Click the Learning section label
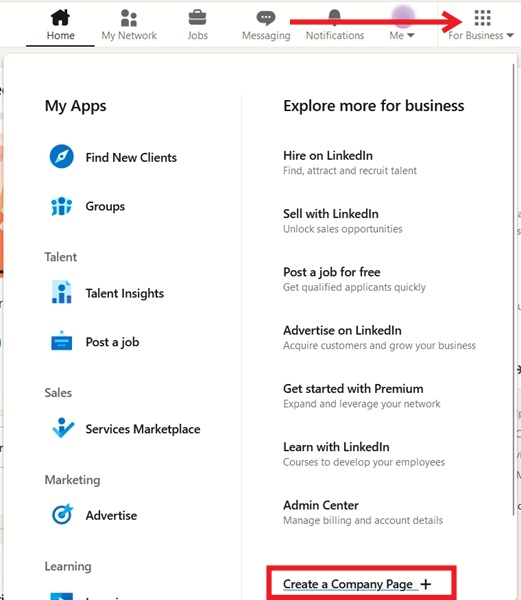Viewport: 521px width, 600px height. click(x=68, y=566)
